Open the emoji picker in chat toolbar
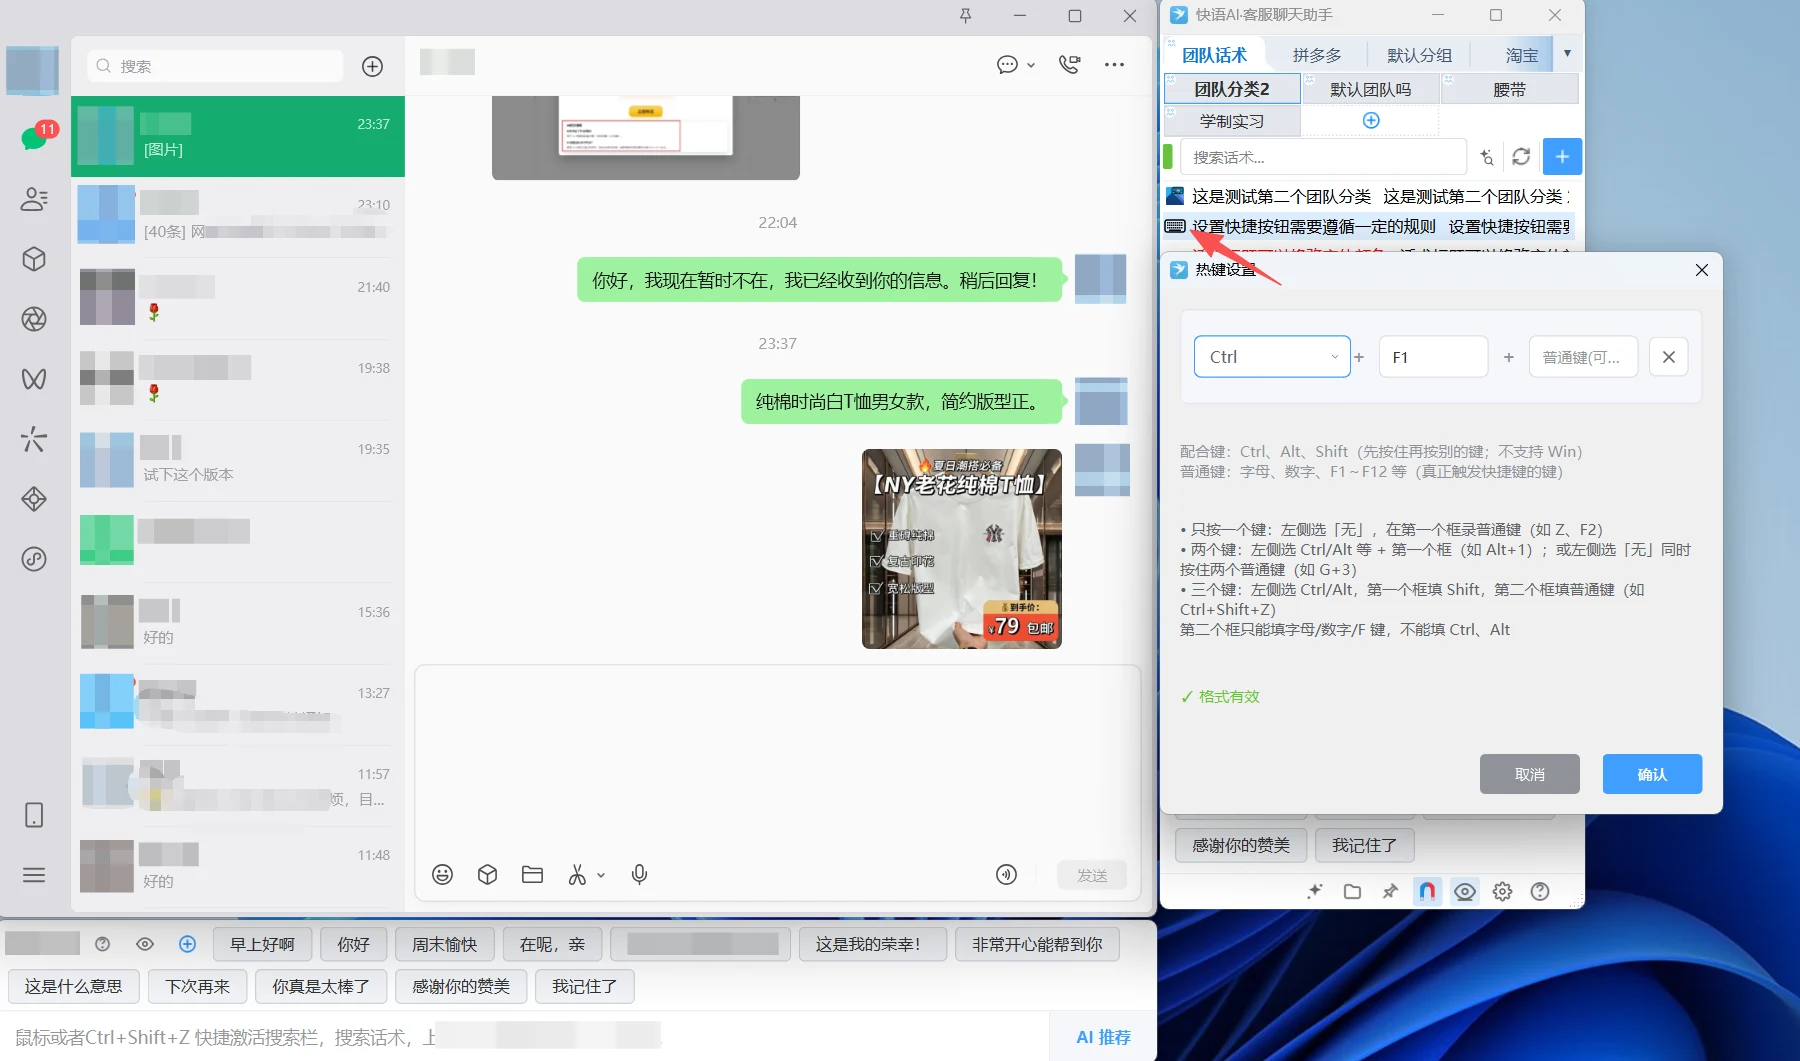This screenshot has height=1061, width=1800. [x=442, y=875]
